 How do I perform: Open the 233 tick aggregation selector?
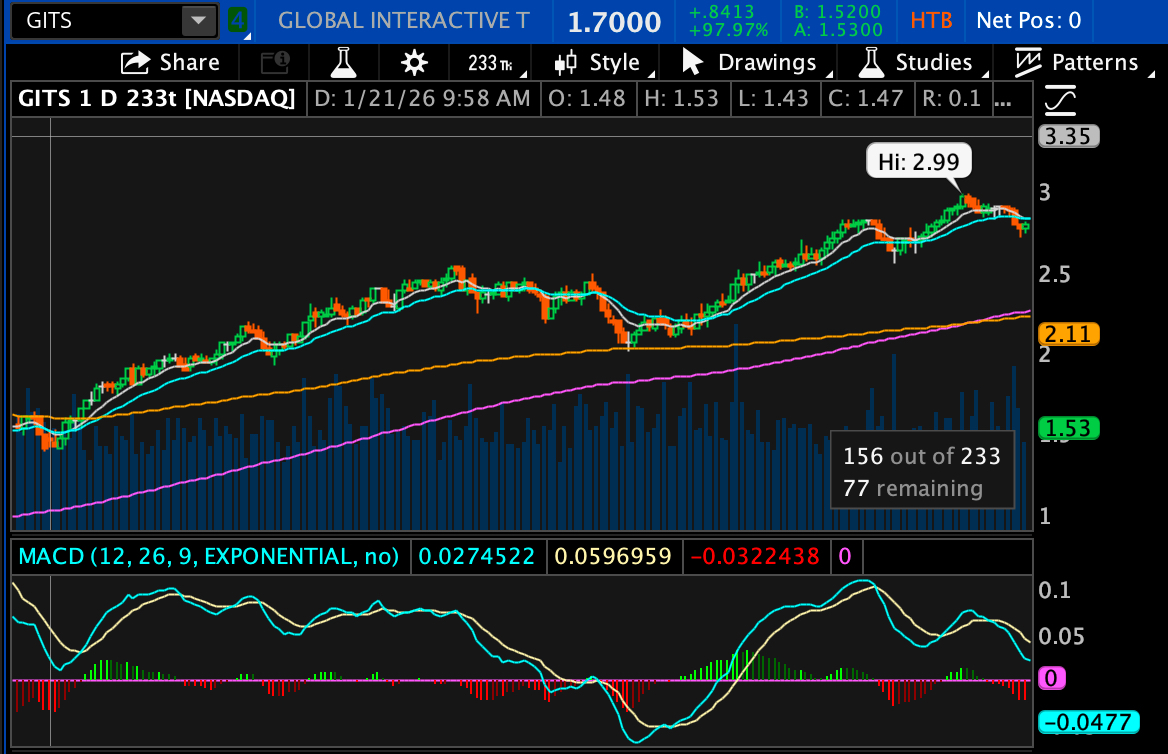[491, 63]
